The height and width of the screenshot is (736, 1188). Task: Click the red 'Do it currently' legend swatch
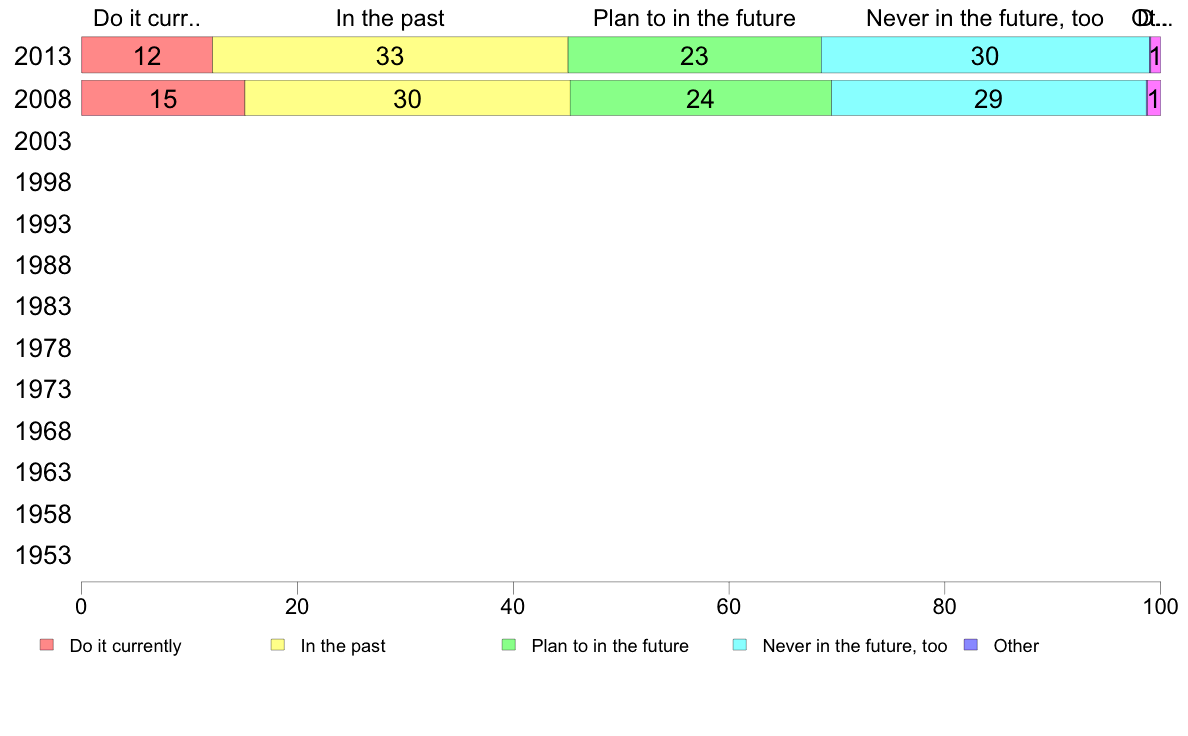(47, 645)
